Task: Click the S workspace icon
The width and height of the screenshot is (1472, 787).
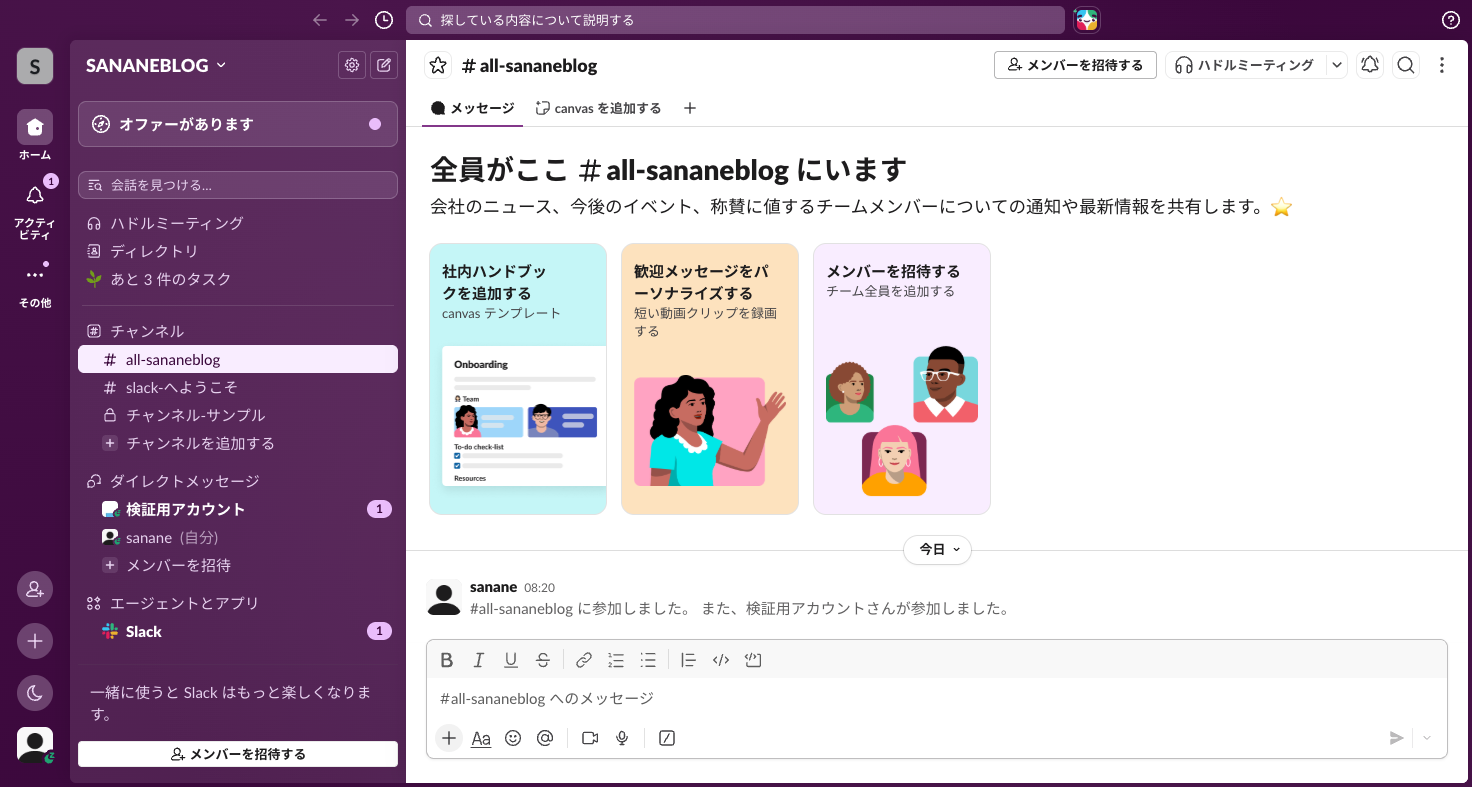Action: point(35,66)
